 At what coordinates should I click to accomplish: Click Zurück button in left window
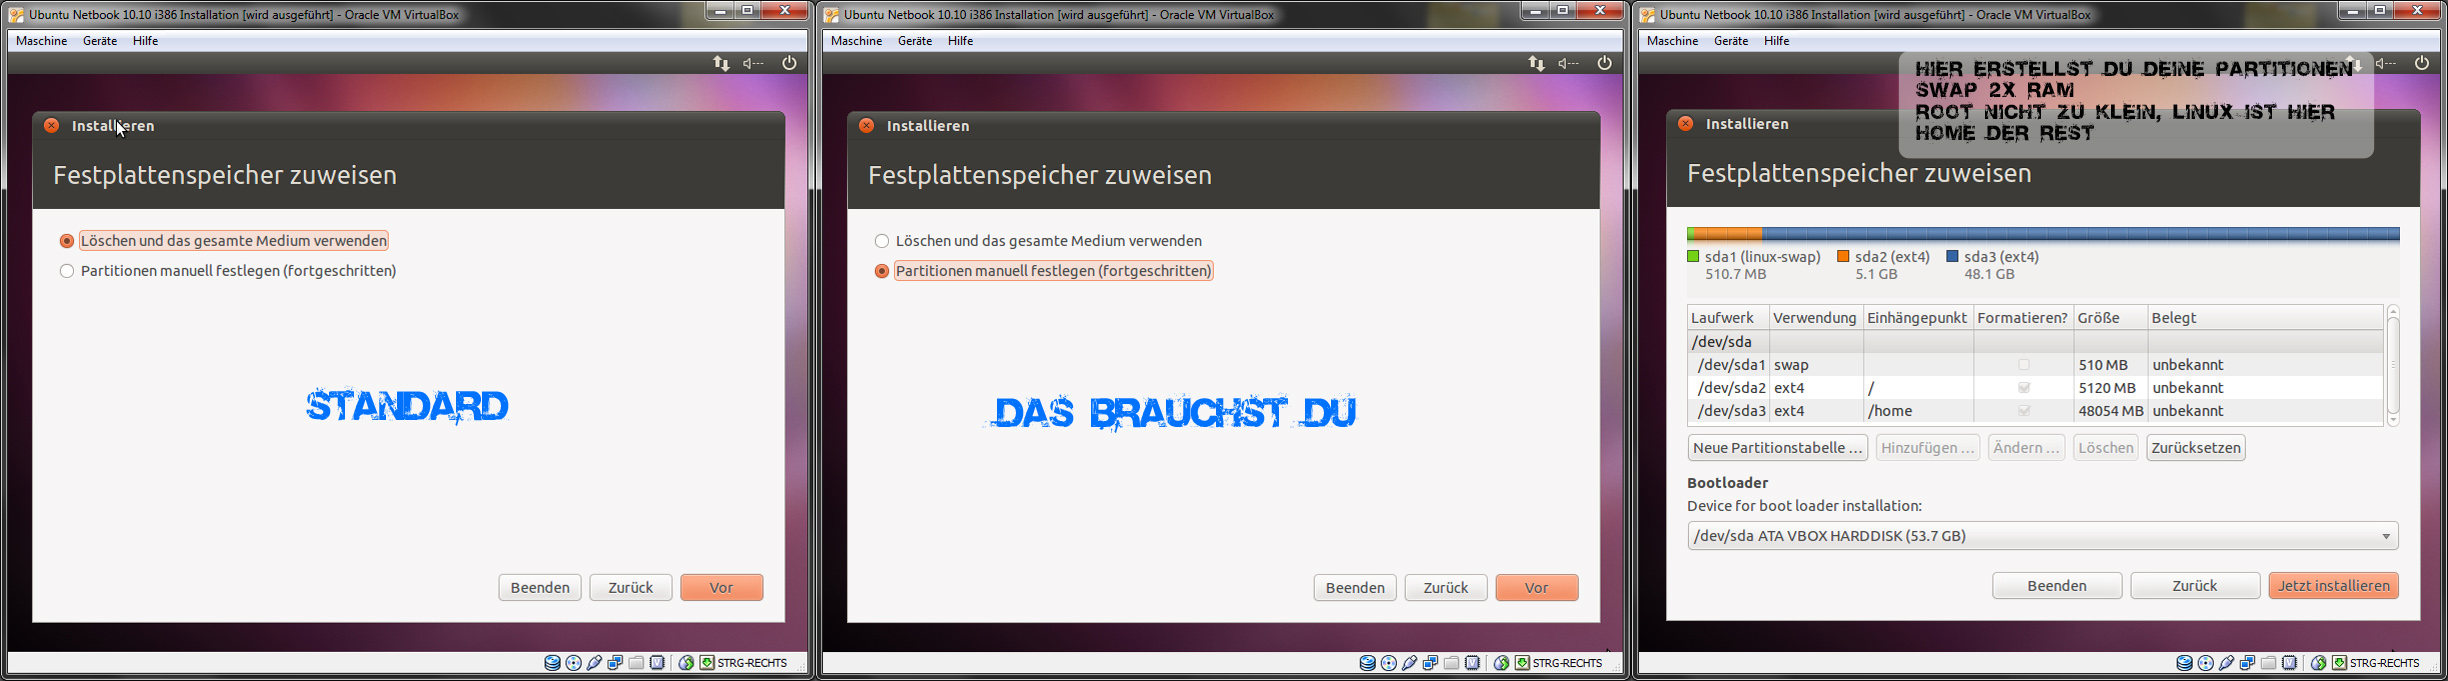631,587
